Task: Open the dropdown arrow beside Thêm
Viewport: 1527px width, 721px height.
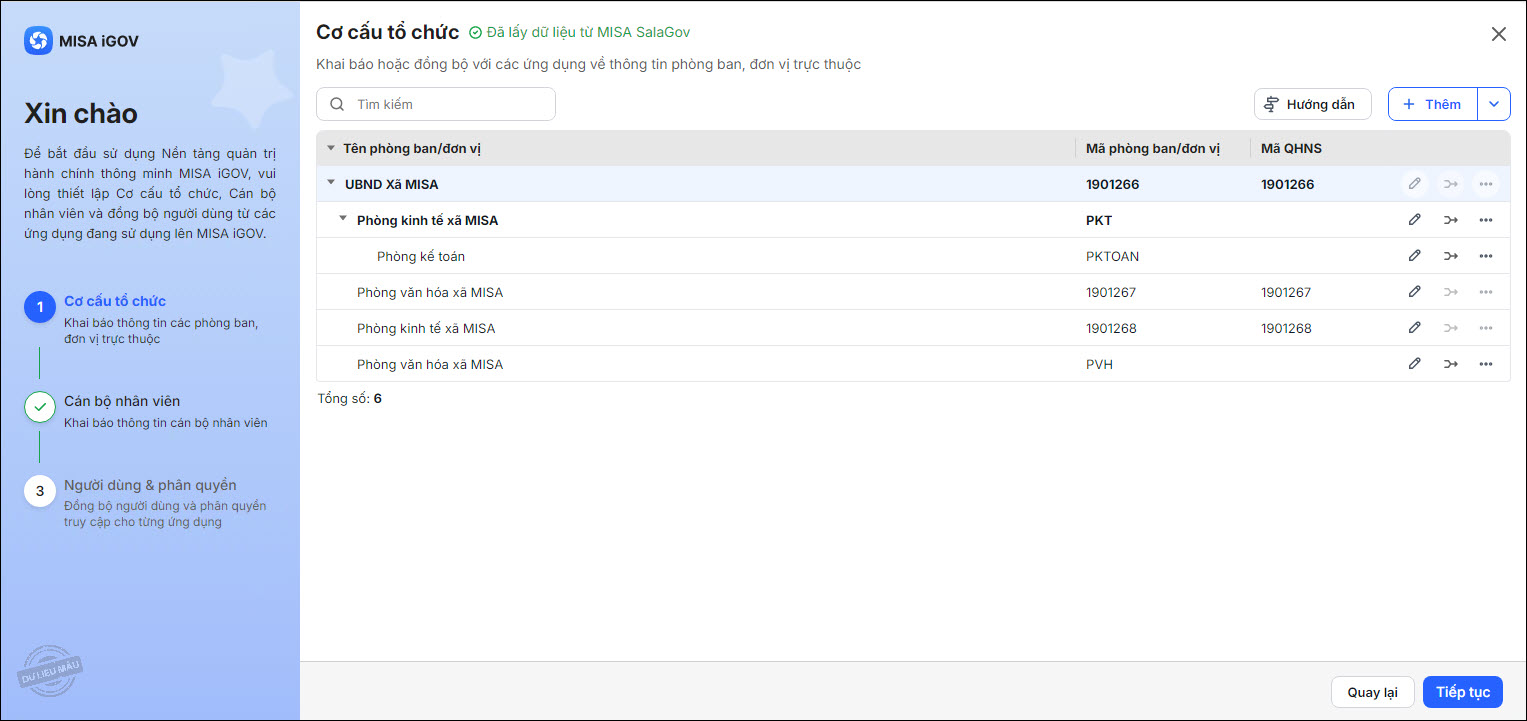Action: [1494, 104]
